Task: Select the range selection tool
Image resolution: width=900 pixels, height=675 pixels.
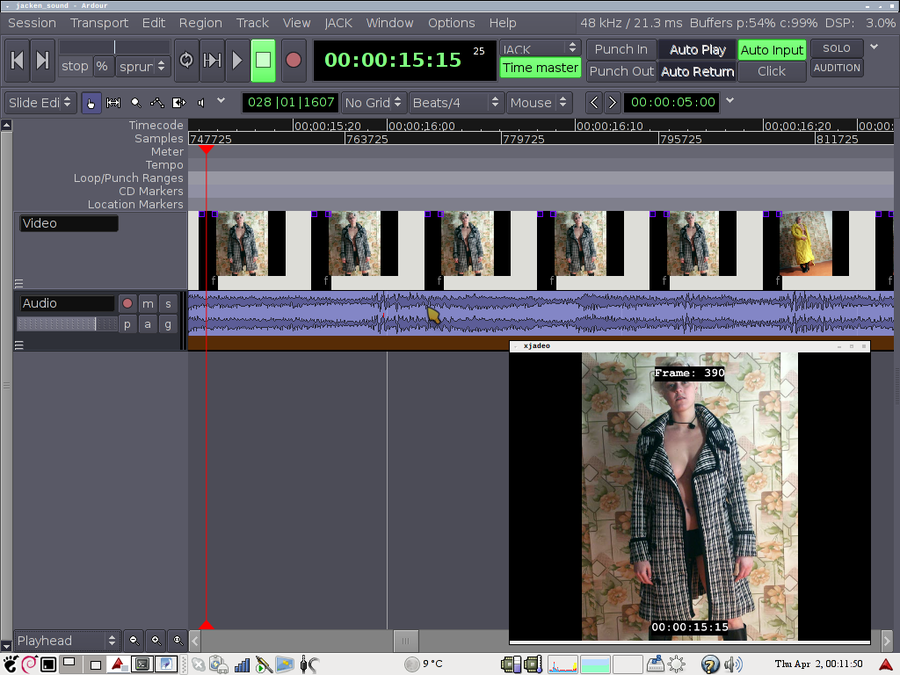Action: point(113,103)
